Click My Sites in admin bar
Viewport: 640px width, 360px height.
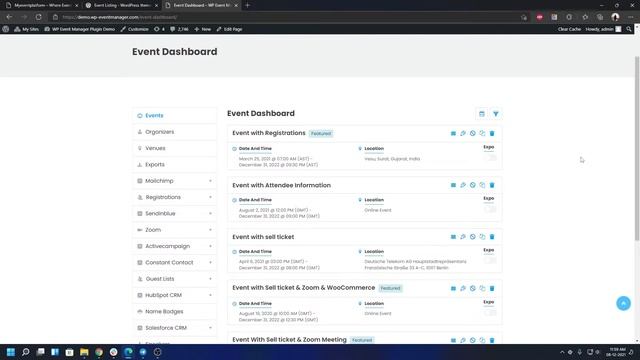click(27, 29)
